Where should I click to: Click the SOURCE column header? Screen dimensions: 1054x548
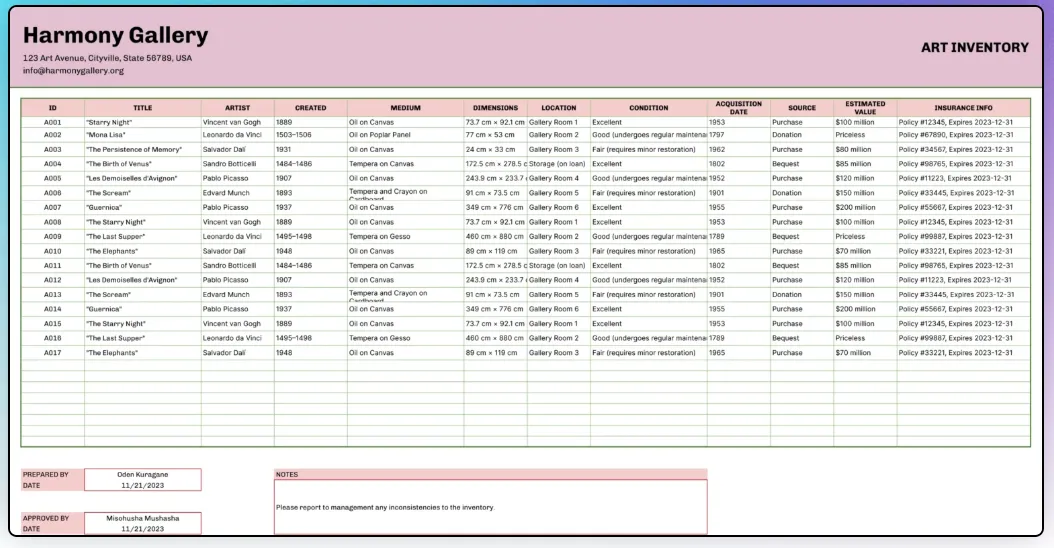pos(802,108)
